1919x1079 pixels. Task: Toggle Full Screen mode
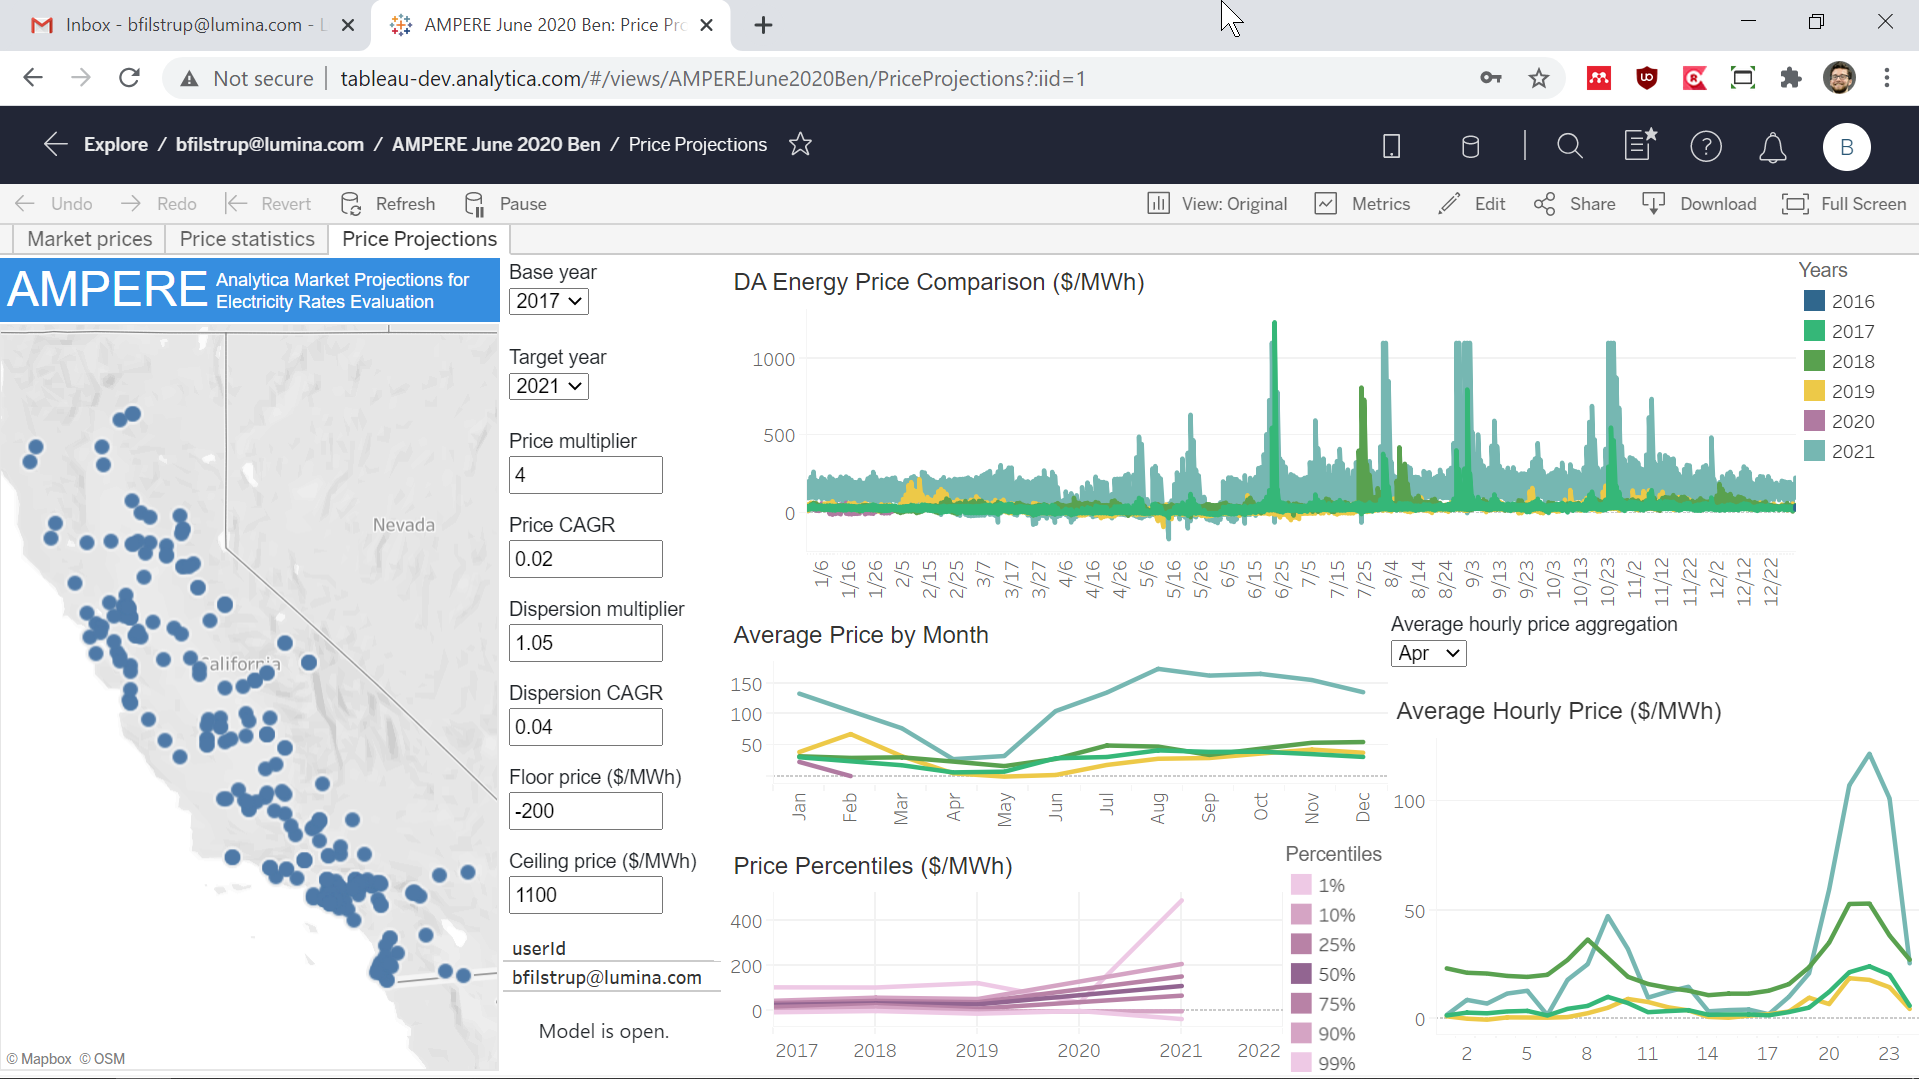point(1844,204)
